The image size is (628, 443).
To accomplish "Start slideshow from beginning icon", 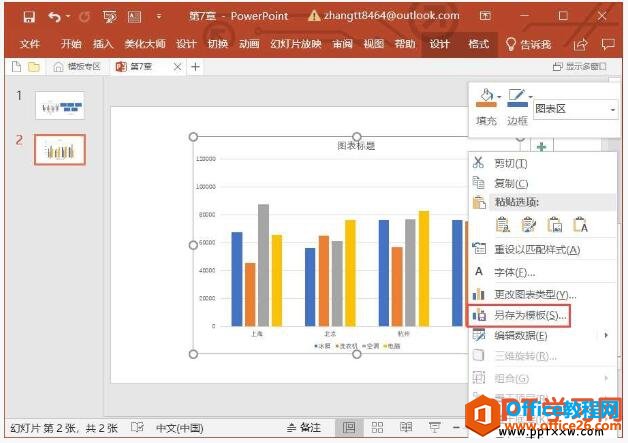I will point(109,17).
